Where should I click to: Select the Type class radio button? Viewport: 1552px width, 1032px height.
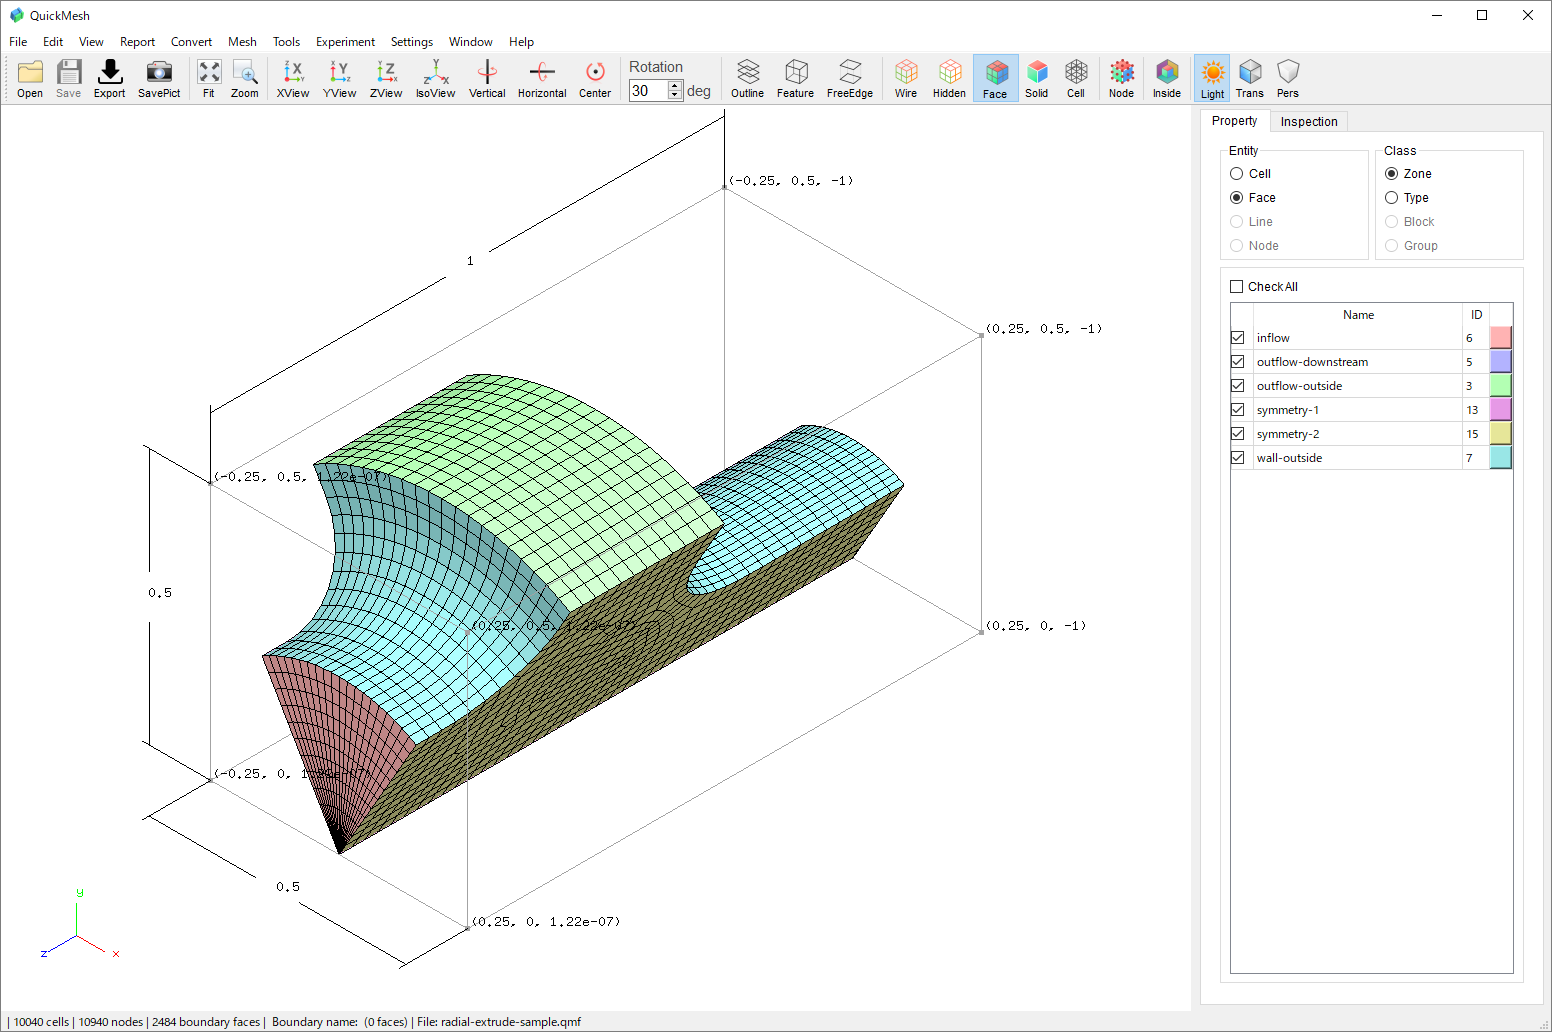click(x=1392, y=198)
